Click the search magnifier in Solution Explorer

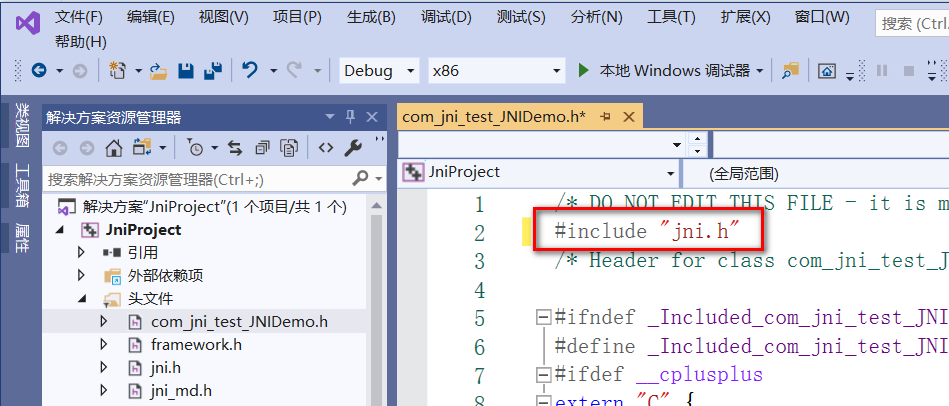(x=360, y=178)
